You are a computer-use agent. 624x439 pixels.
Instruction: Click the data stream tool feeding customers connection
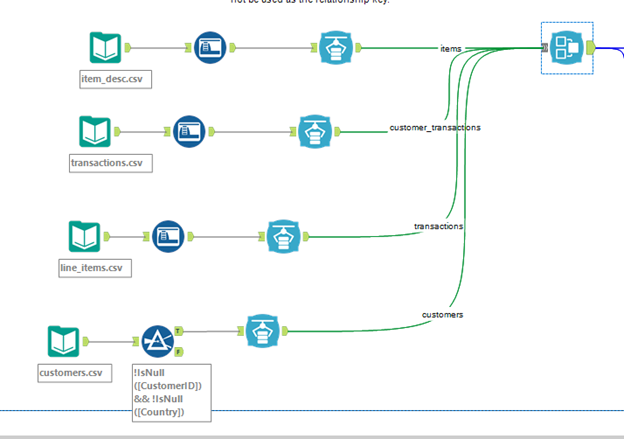[x=262, y=331]
